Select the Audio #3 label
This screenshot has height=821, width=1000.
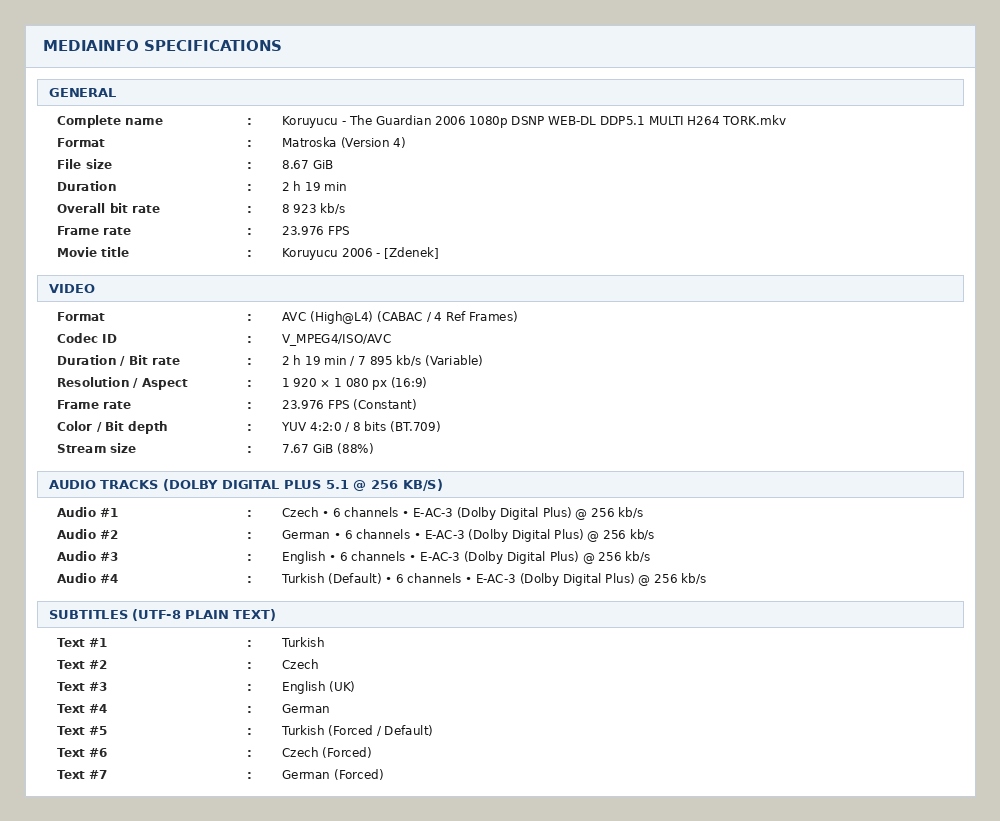[87, 557]
